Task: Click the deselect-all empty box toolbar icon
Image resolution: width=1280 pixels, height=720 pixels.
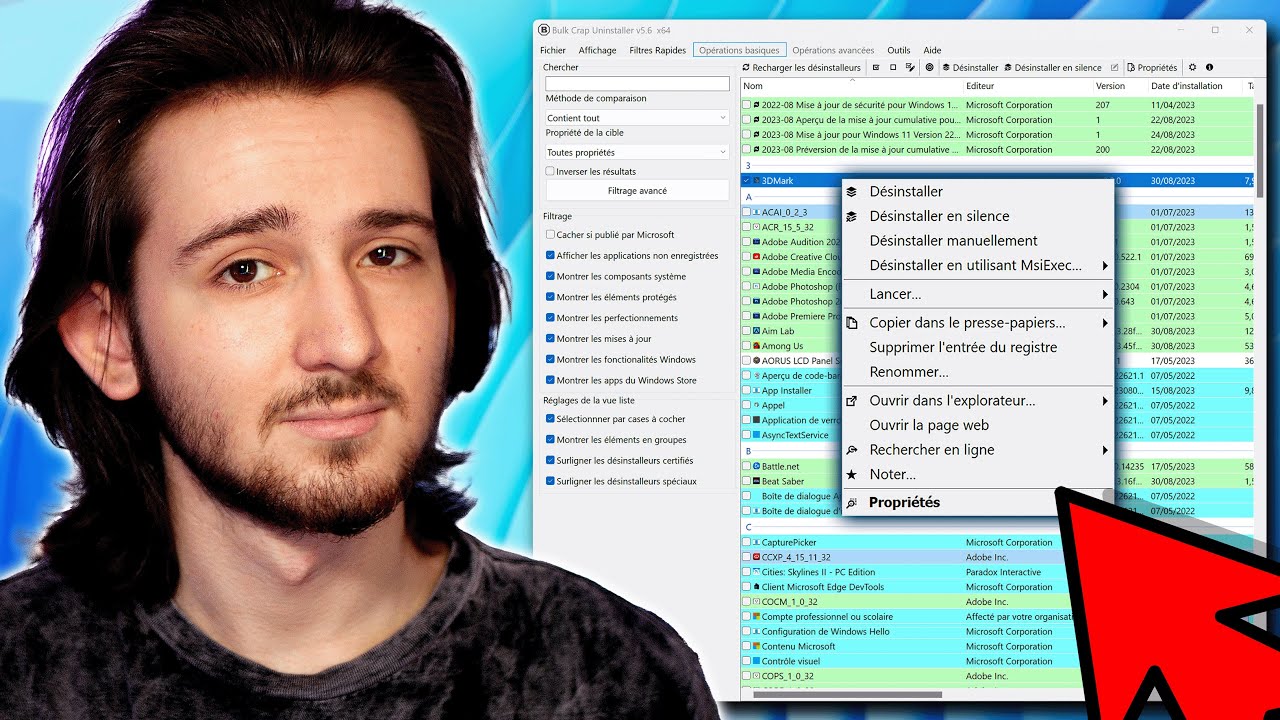Action: point(893,67)
